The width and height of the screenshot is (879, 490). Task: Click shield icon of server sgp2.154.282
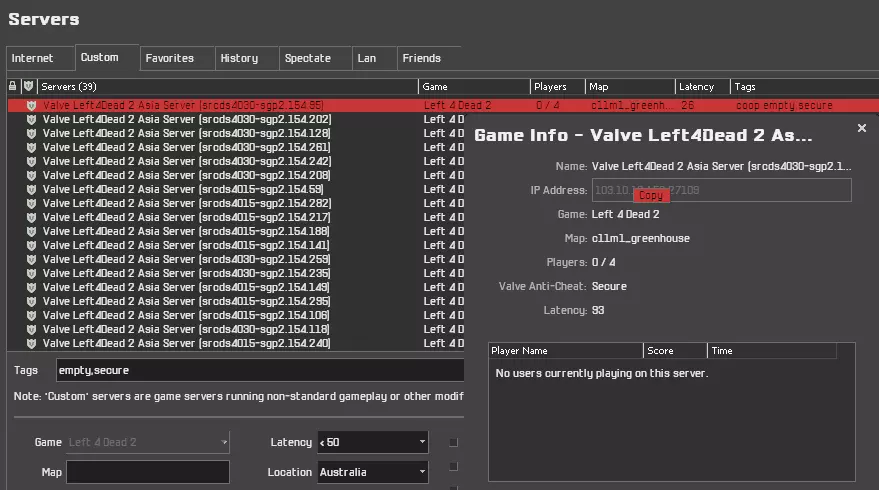pos(31,204)
